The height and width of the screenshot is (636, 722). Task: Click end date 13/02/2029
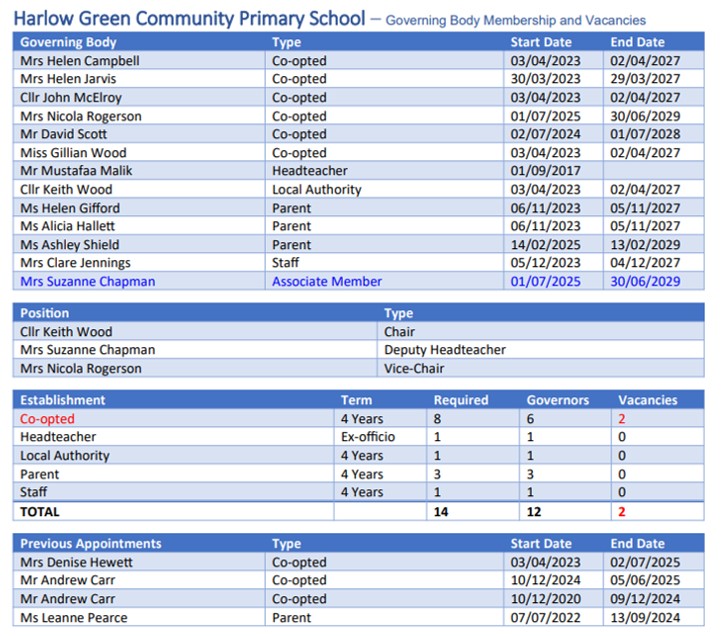pyautogui.click(x=645, y=245)
